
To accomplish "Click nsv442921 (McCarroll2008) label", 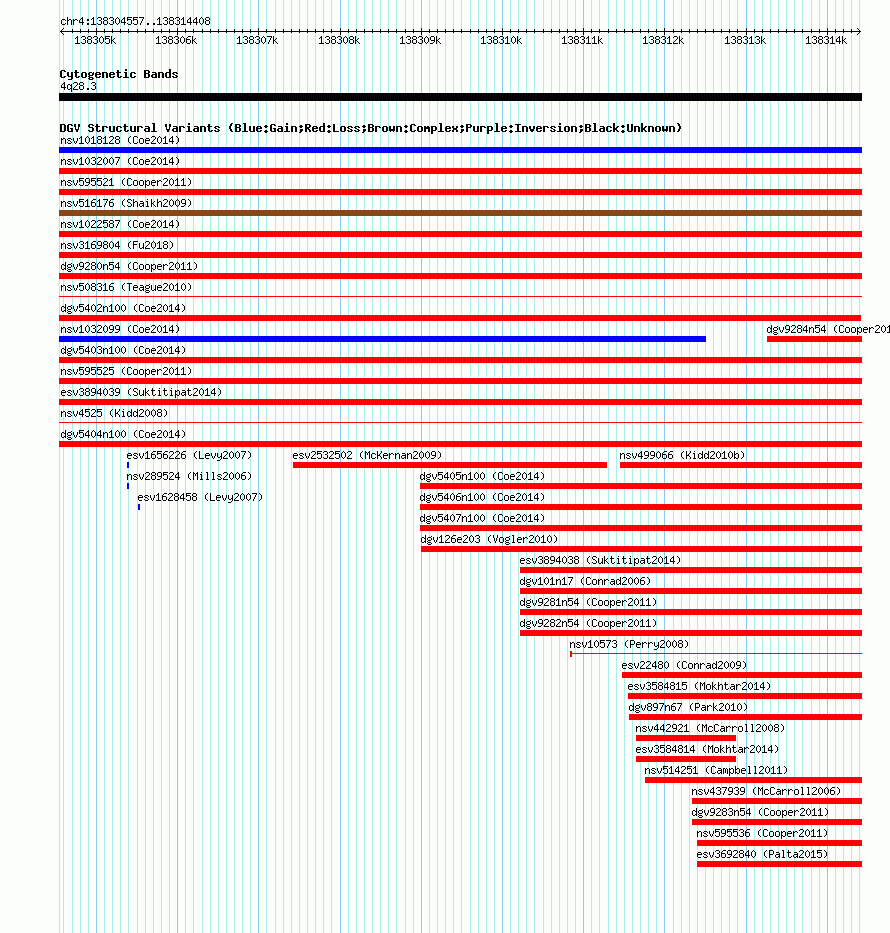I will coord(710,728).
